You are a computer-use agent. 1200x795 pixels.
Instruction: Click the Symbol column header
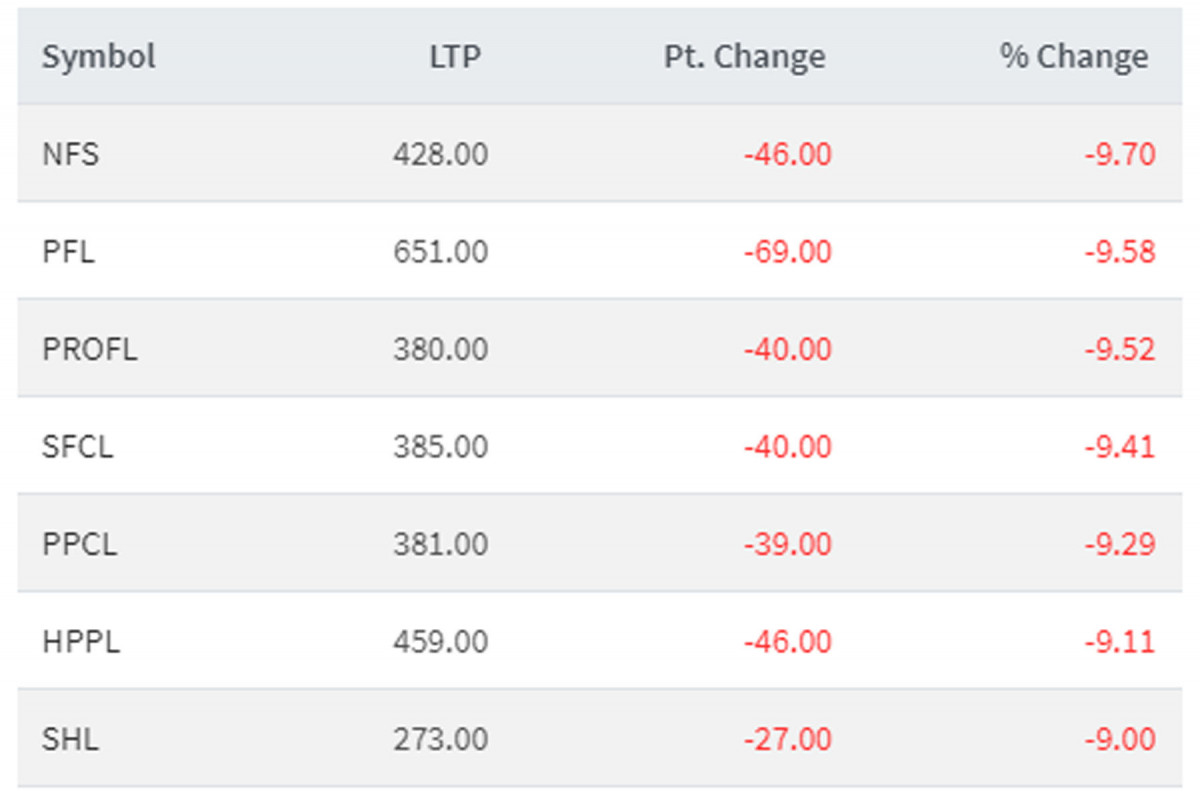98,57
